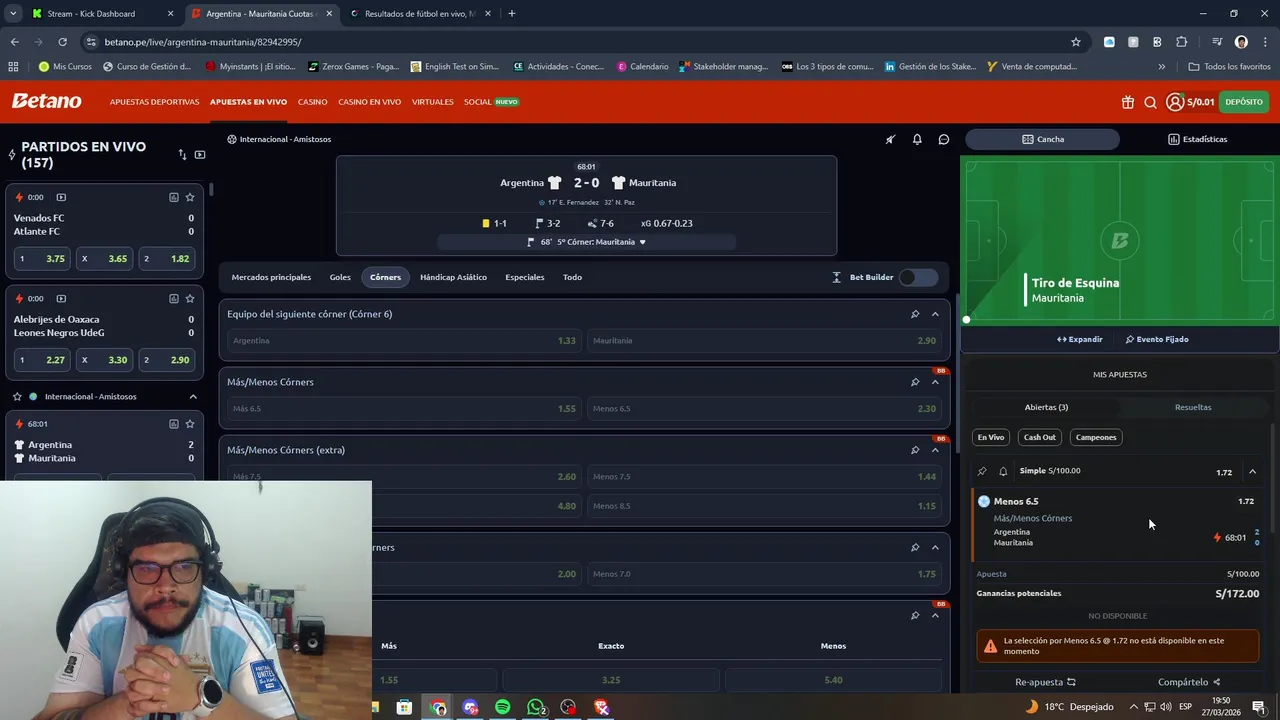This screenshot has height=720, width=1280.
Task: Click the sort arrows icon in Partidos en Vivo
Action: (x=182, y=155)
